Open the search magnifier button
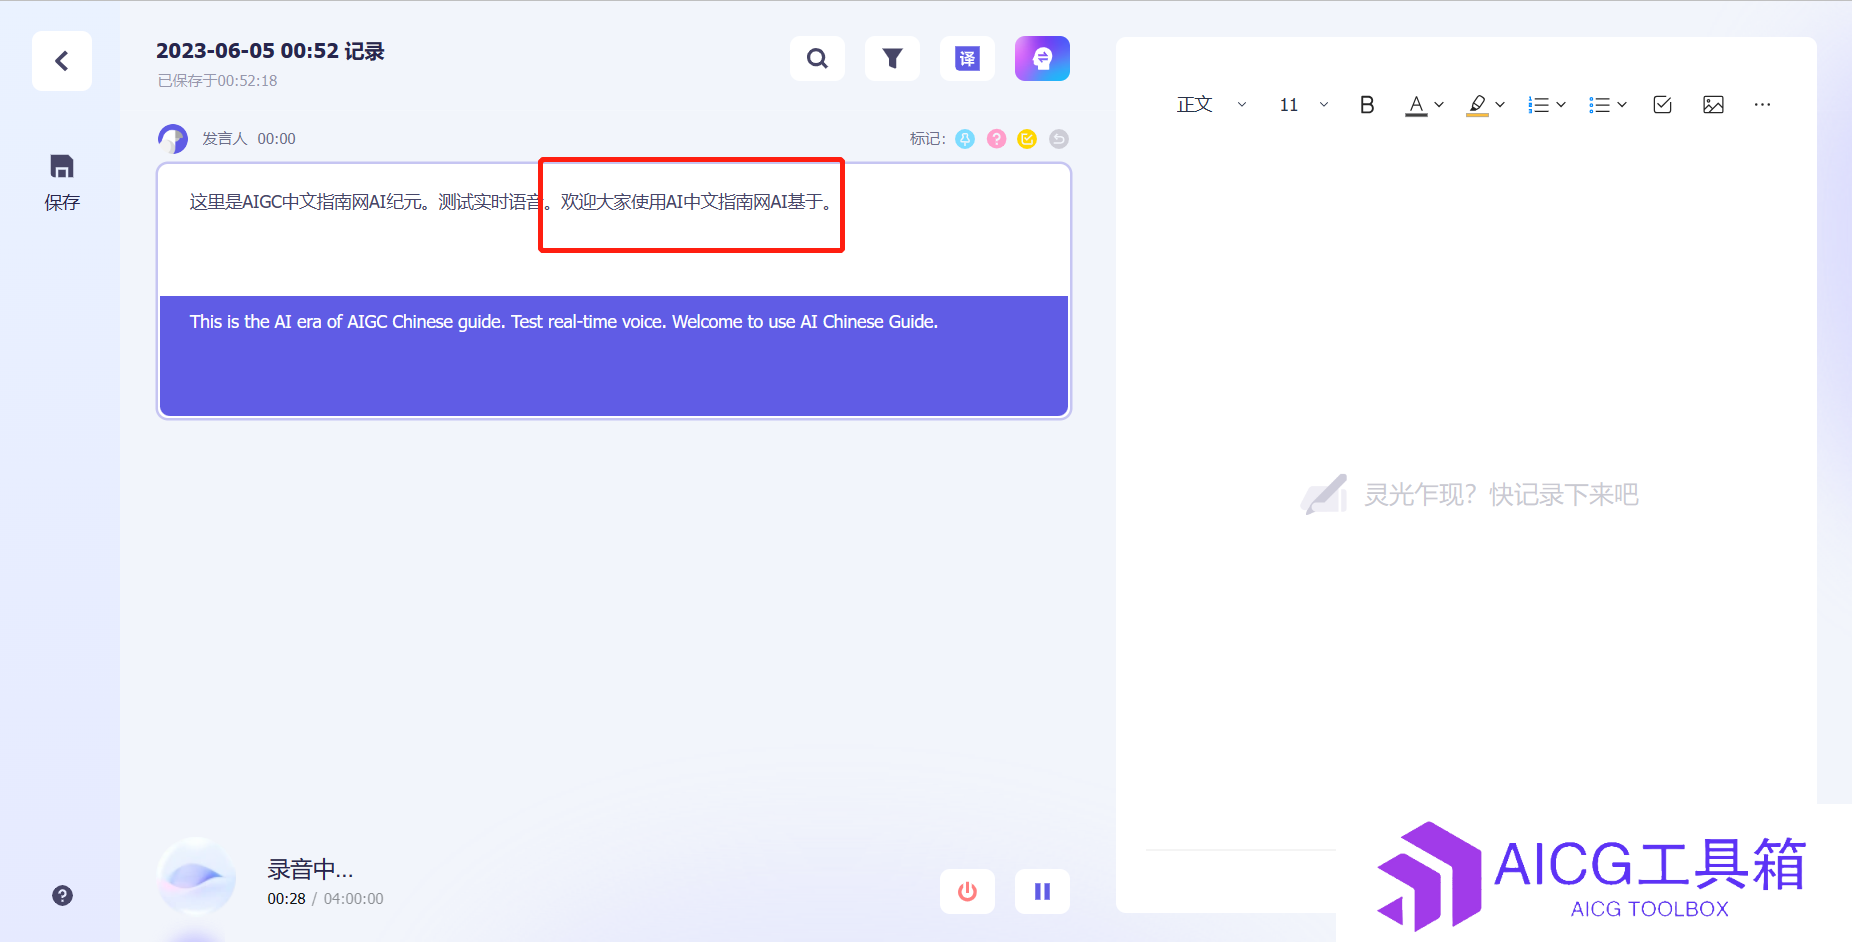 coord(817,58)
